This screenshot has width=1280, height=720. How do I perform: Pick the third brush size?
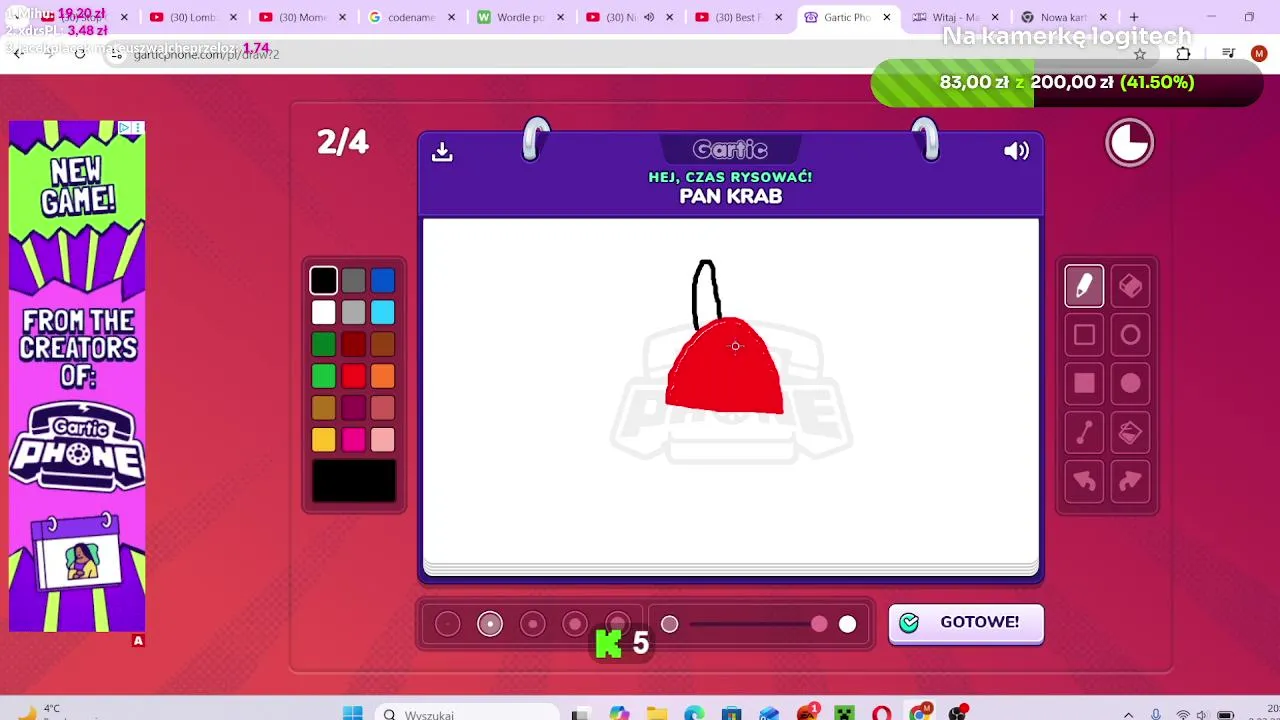[532, 624]
